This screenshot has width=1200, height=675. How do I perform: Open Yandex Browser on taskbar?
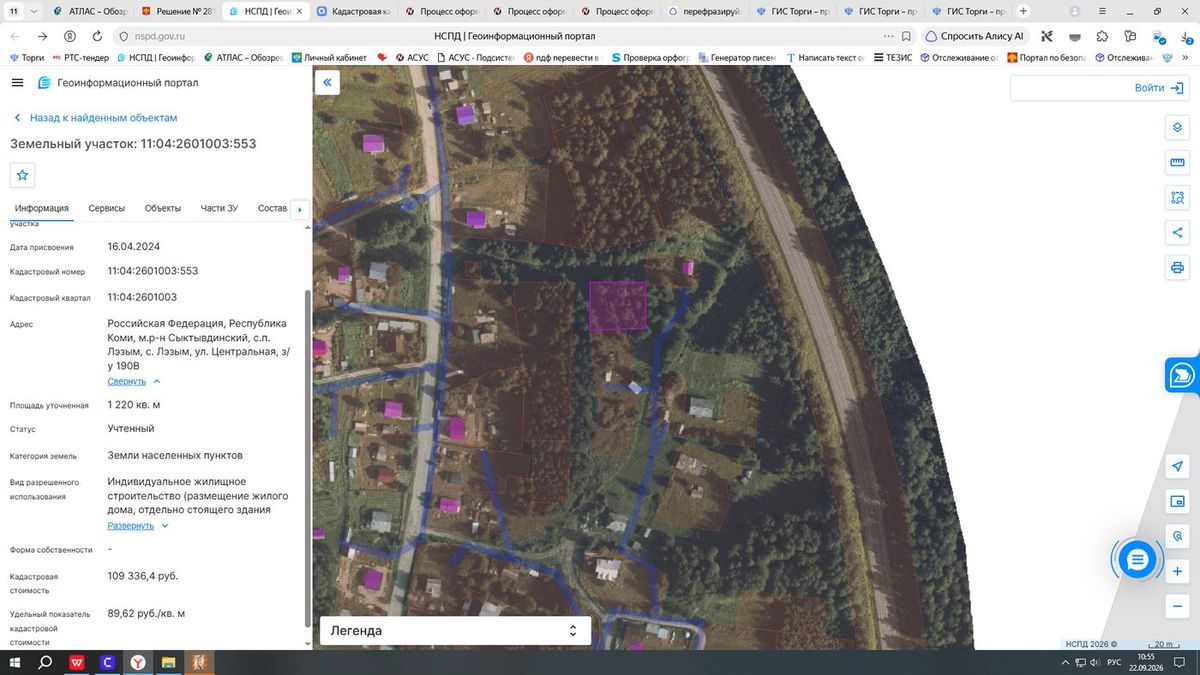click(138, 662)
